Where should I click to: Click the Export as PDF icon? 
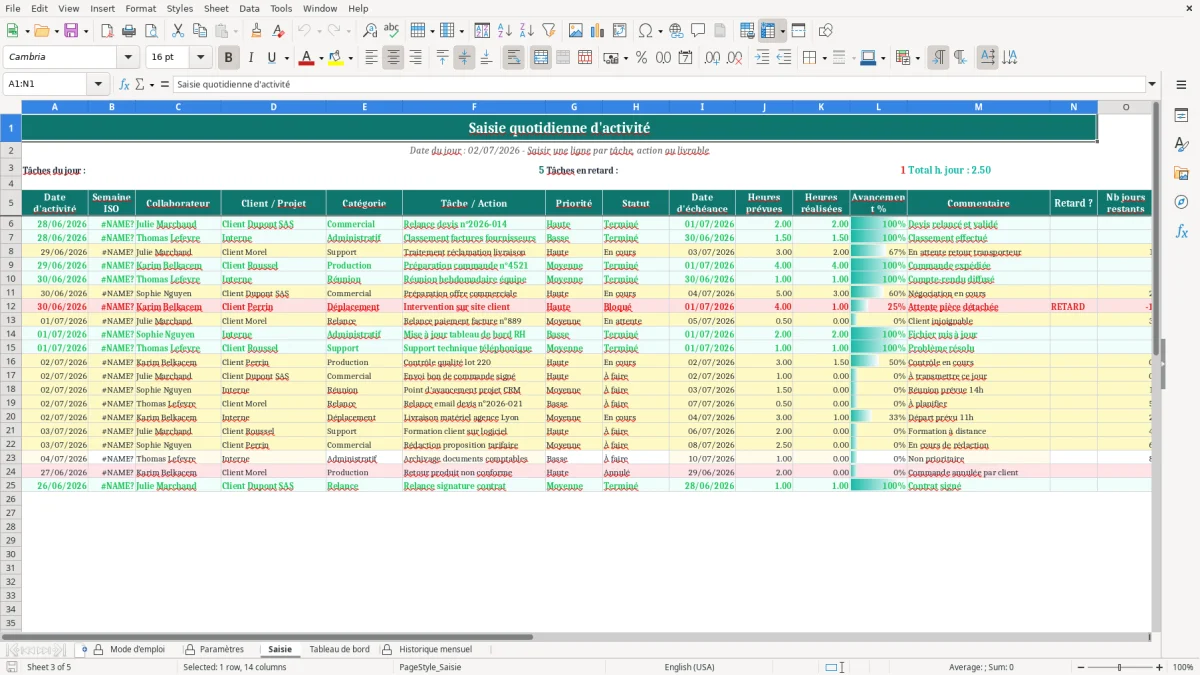coord(107,31)
